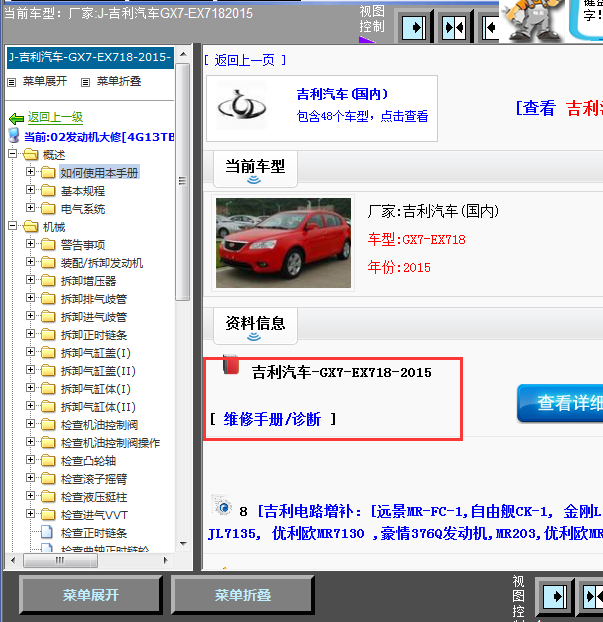Select 拆卸气缸盖(II) tree item
Screen dimensions: 603x622
(98, 371)
